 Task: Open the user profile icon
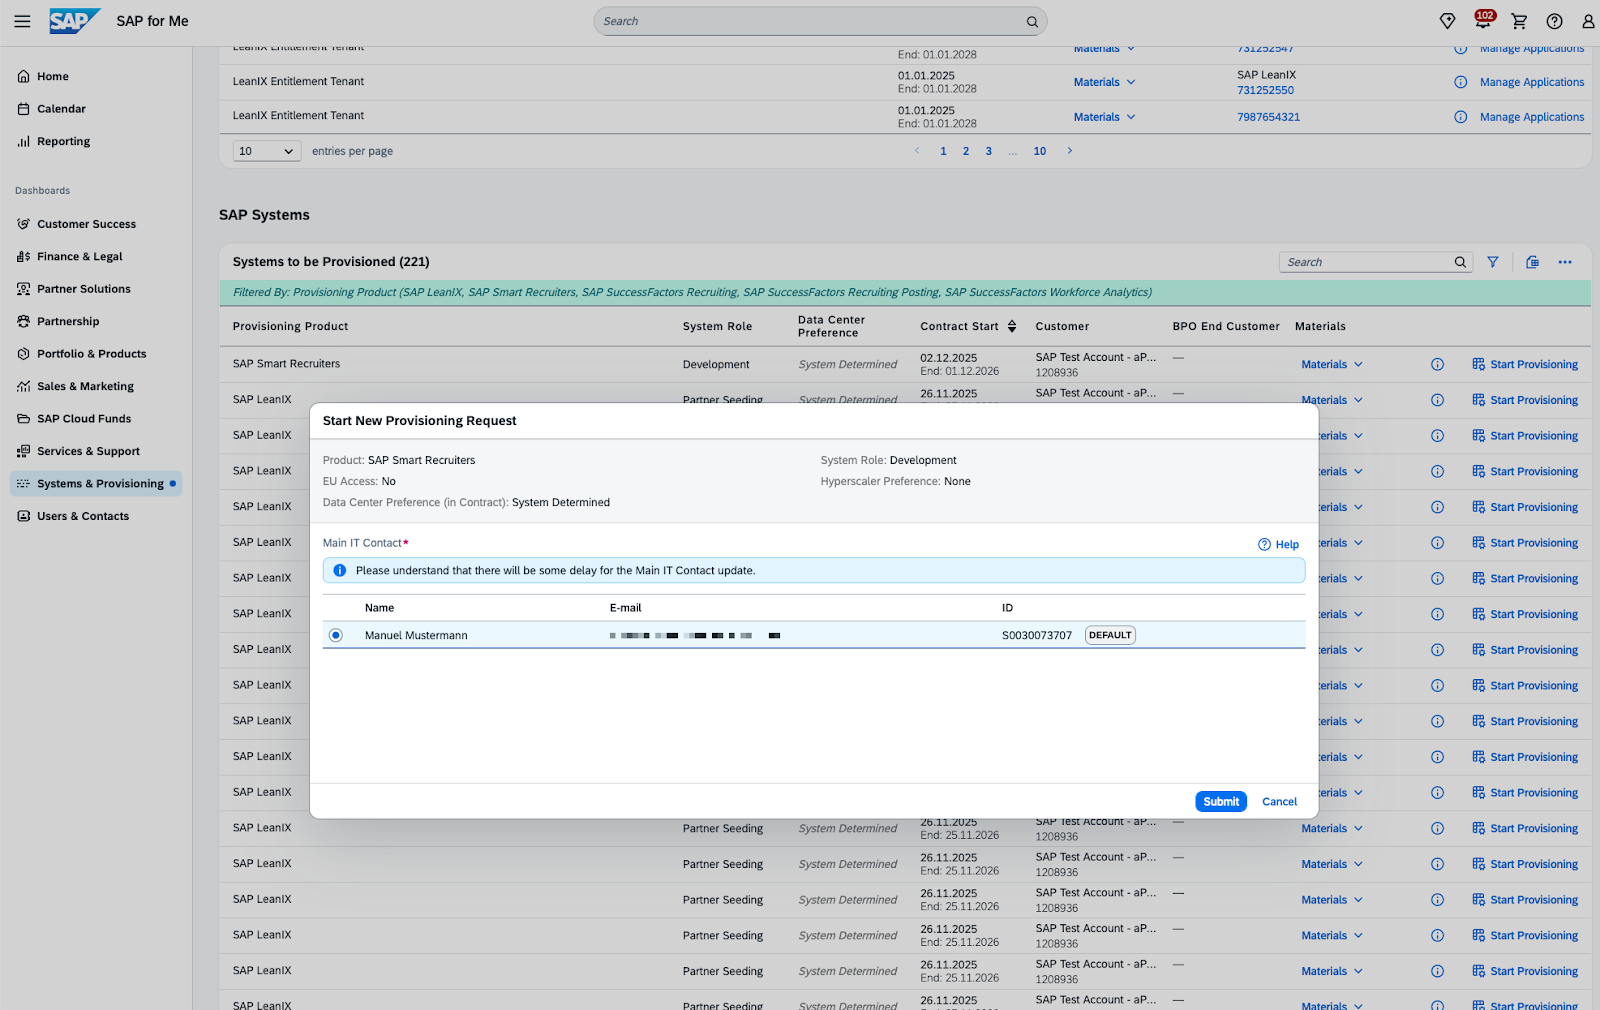point(1587,21)
